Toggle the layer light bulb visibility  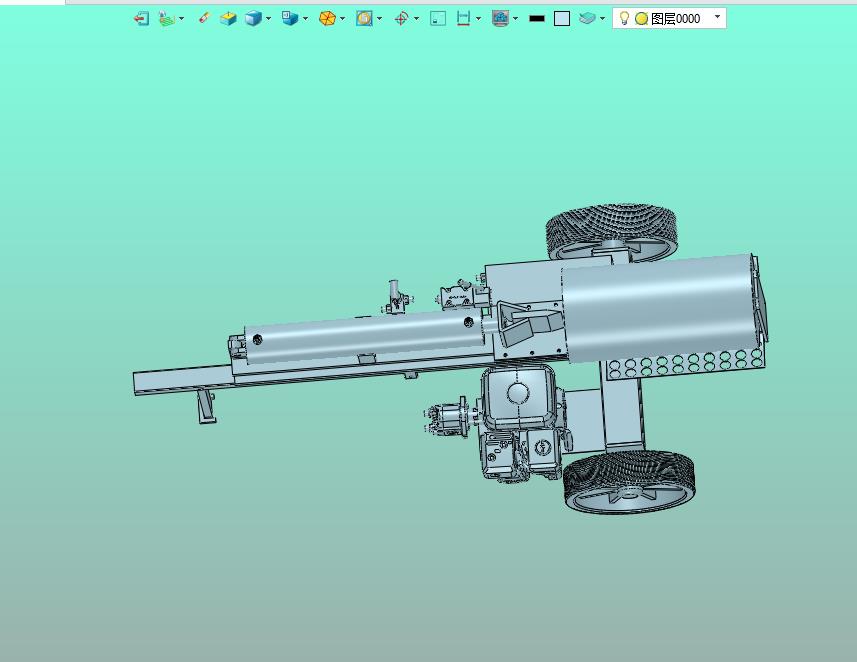point(624,19)
